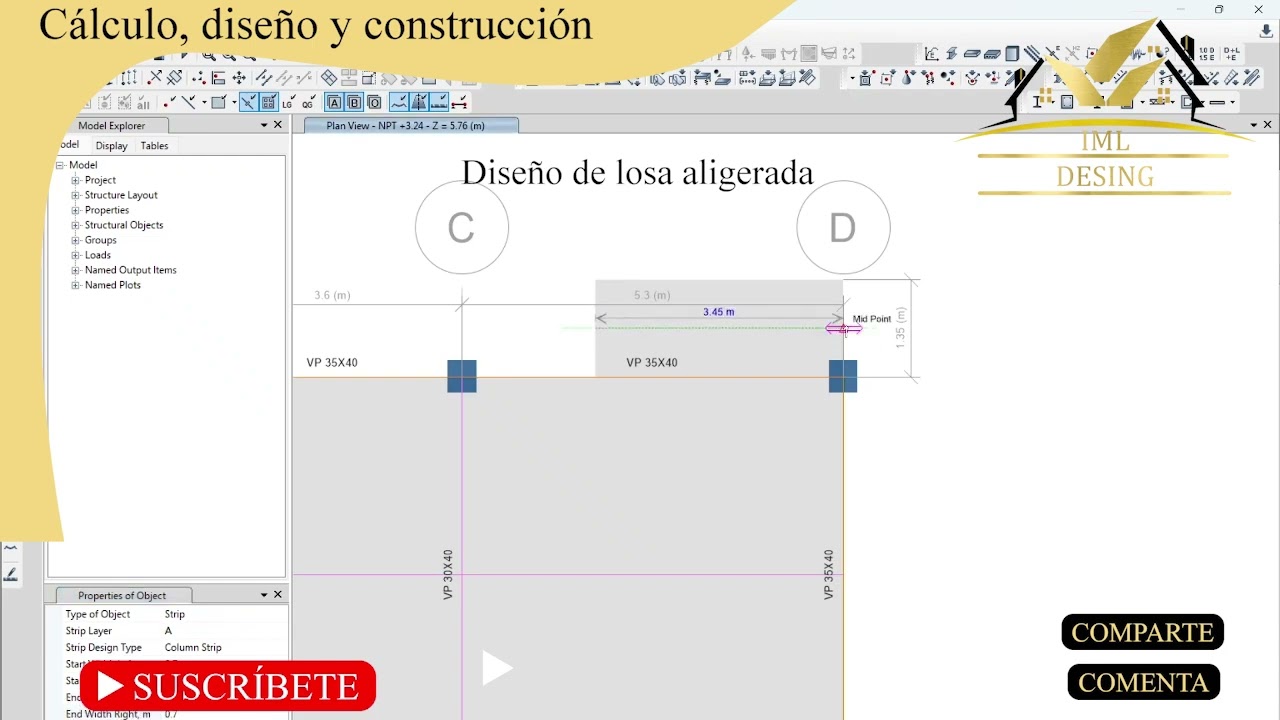The height and width of the screenshot is (720, 1280).
Task: Click the Model Explorer panel title tab
Action: (111, 125)
